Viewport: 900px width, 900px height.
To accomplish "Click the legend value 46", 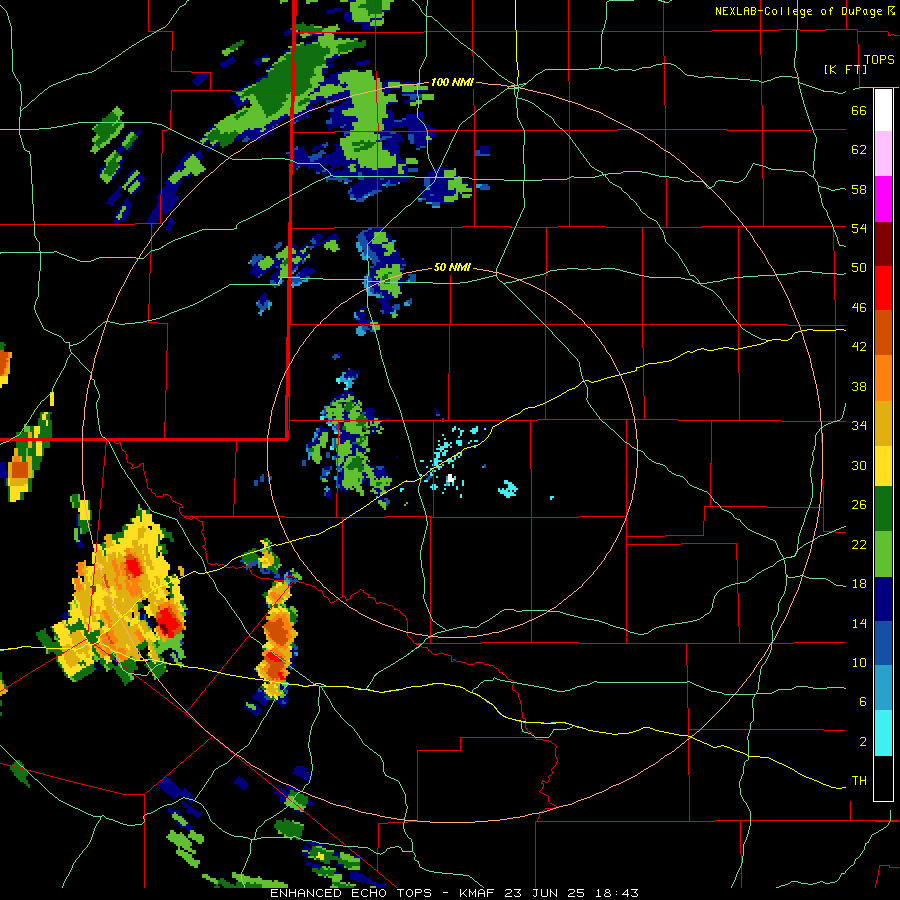I will 859,308.
